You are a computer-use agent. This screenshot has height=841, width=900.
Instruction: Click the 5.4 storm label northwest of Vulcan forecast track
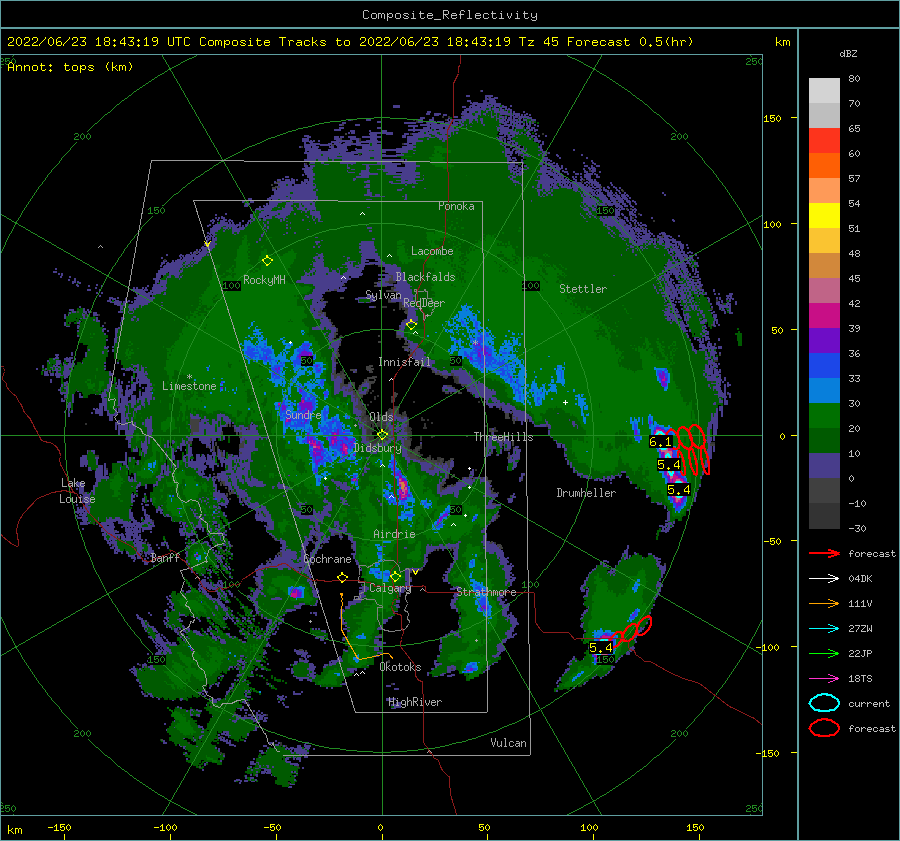tap(601, 648)
